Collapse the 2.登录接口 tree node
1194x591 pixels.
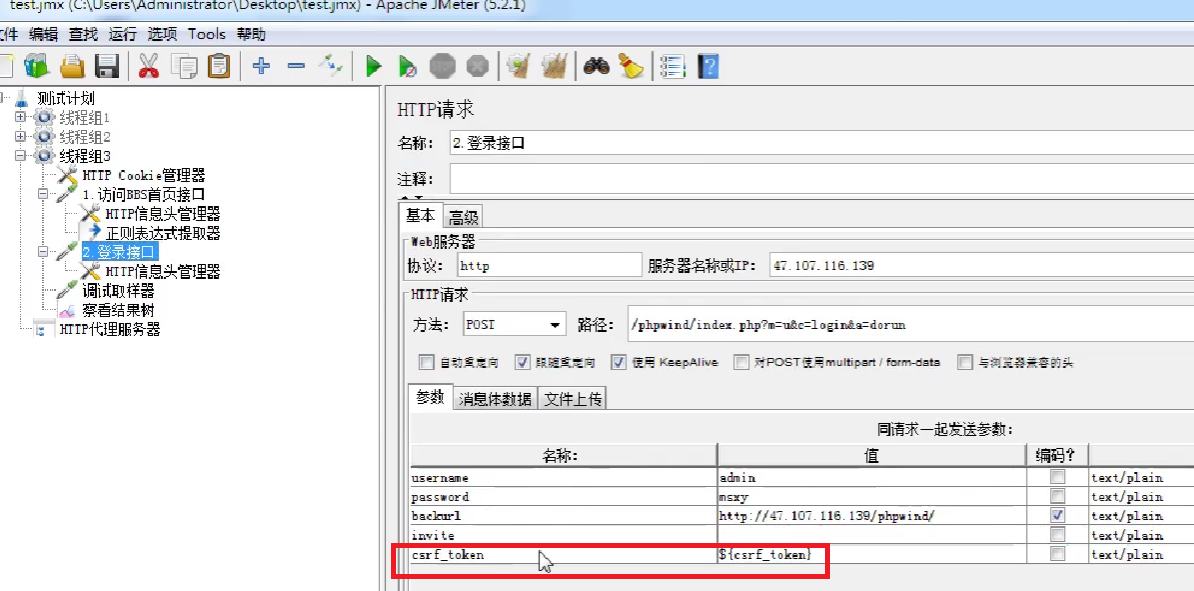pos(43,251)
